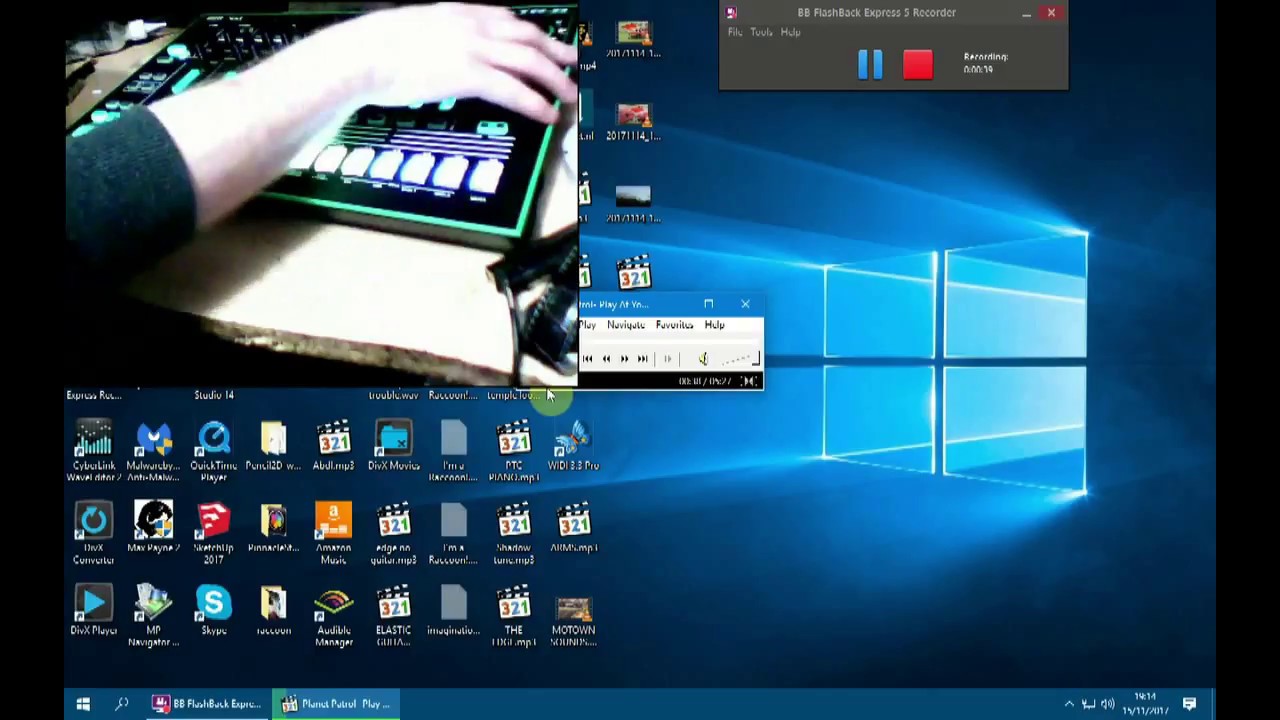Minimize the FlashBack Recorder window
The width and height of the screenshot is (1280, 720).
coord(1026,13)
